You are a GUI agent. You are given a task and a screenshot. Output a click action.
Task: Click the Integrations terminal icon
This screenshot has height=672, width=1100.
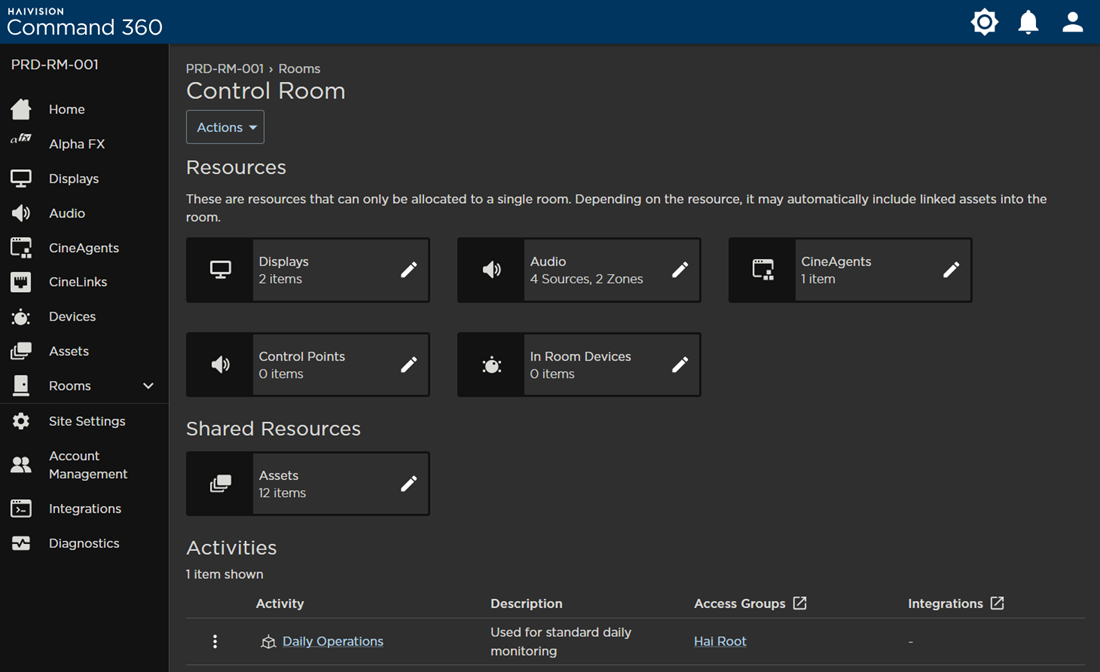[x=21, y=509]
